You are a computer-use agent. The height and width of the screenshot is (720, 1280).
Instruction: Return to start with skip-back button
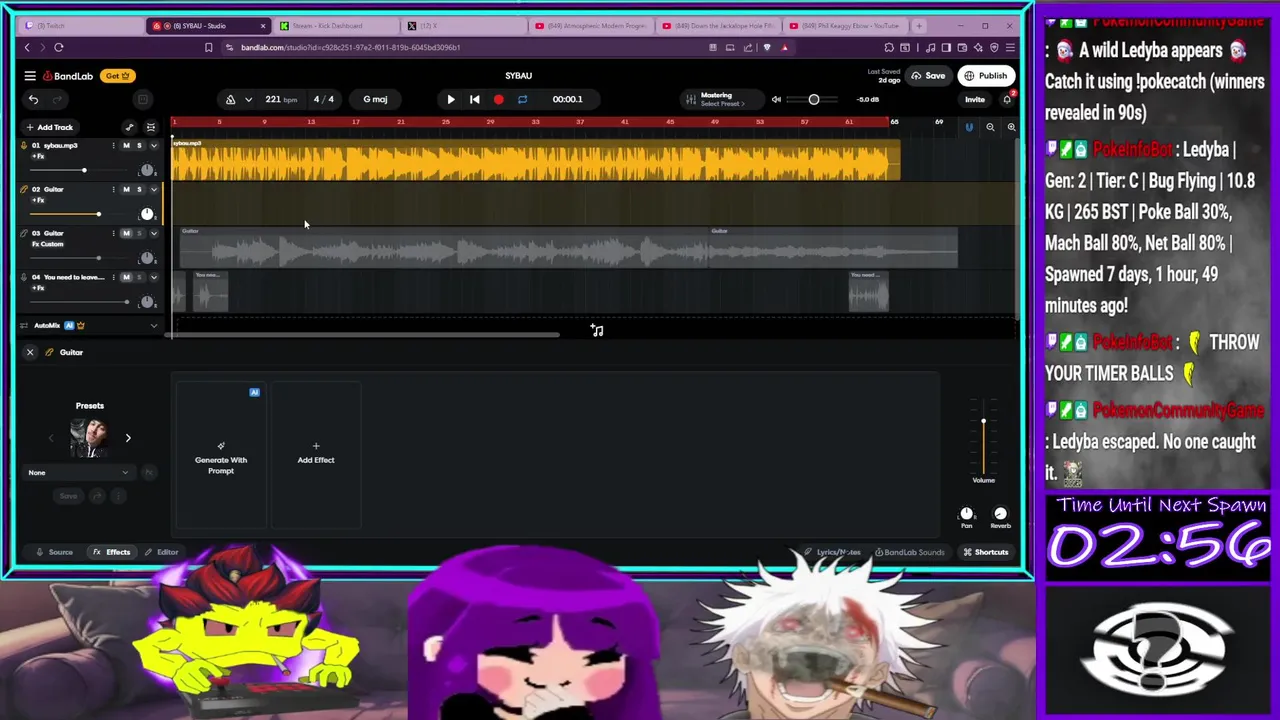coord(474,99)
